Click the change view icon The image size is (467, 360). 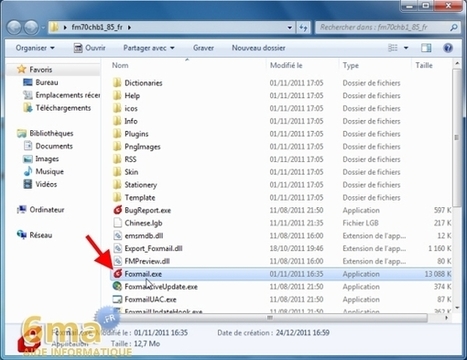[x=393, y=48]
